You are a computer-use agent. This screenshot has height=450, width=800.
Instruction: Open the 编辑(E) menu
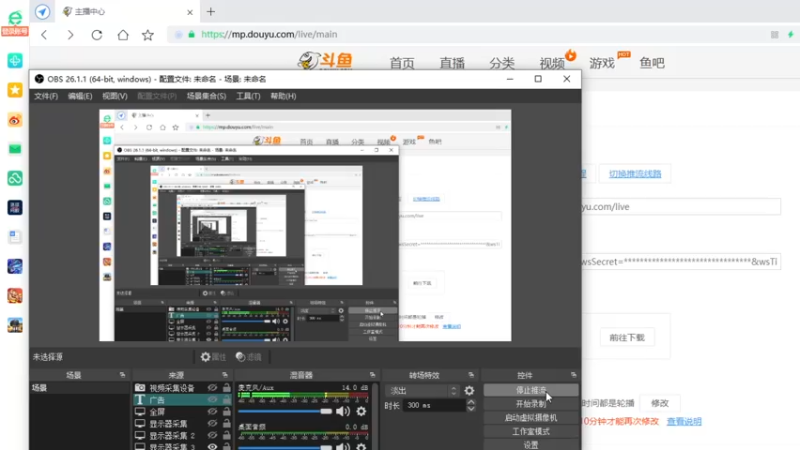pyautogui.click(x=80, y=96)
